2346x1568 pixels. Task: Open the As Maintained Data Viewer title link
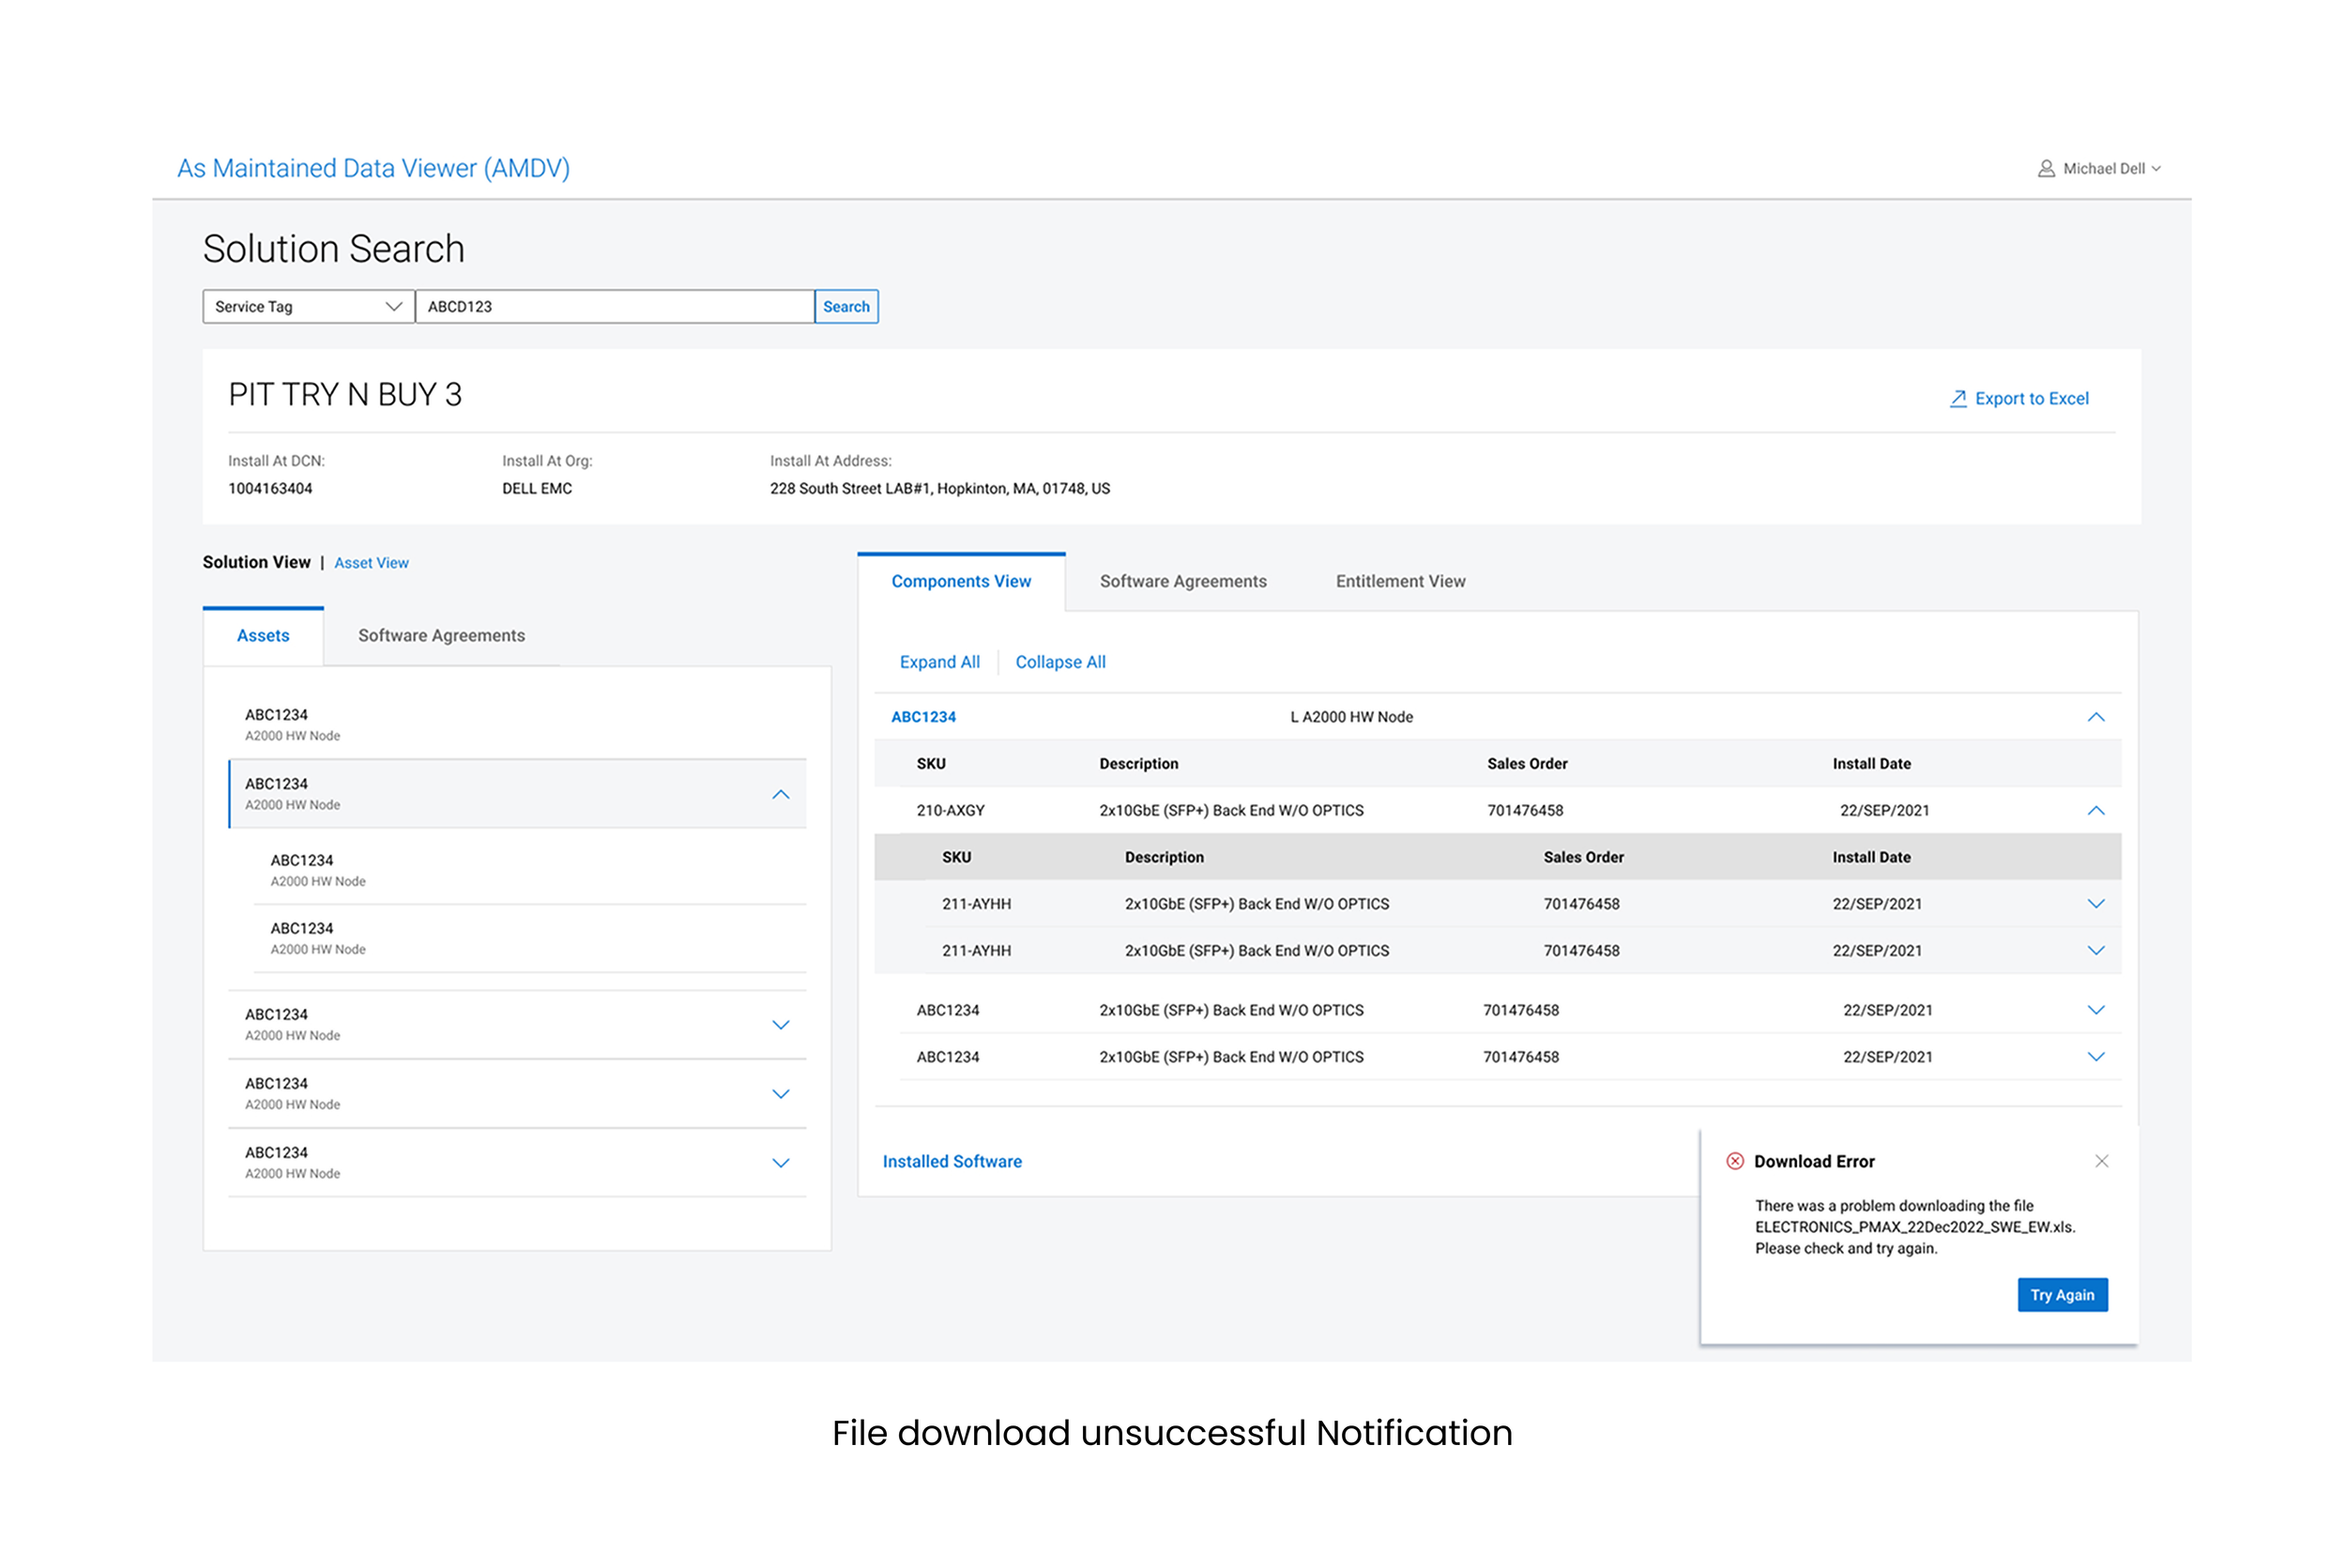click(x=373, y=168)
